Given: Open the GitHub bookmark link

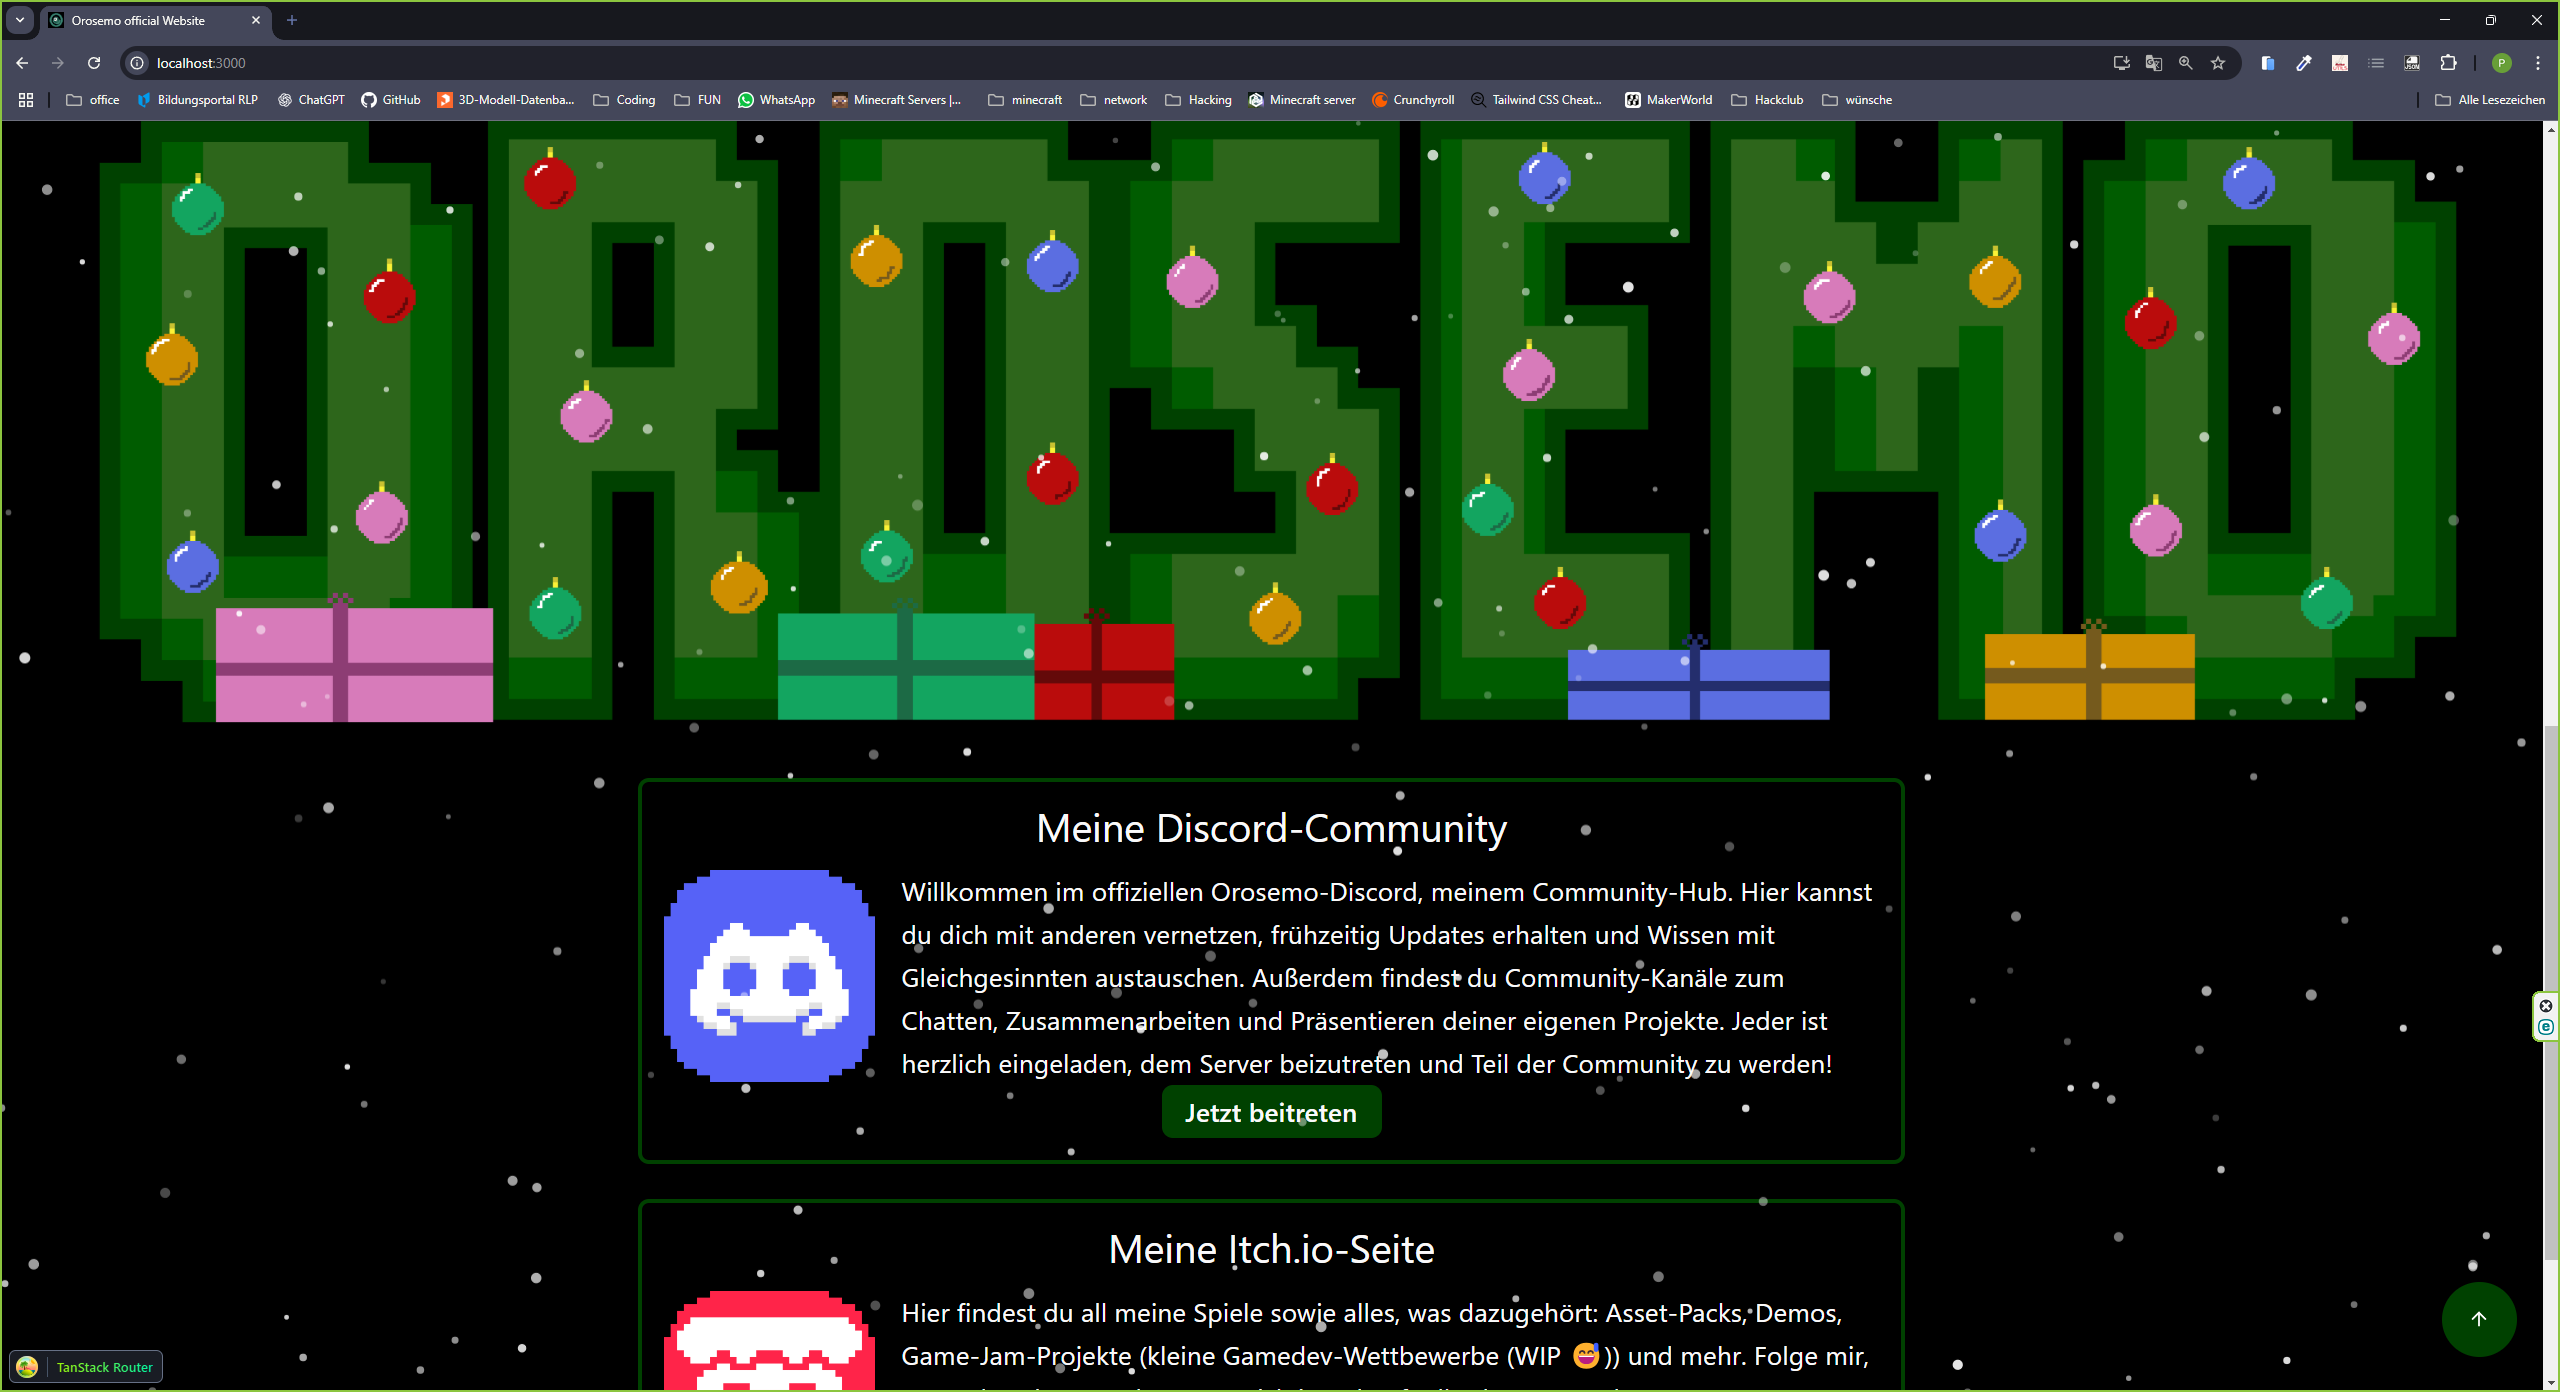Looking at the screenshot, I should [x=391, y=100].
